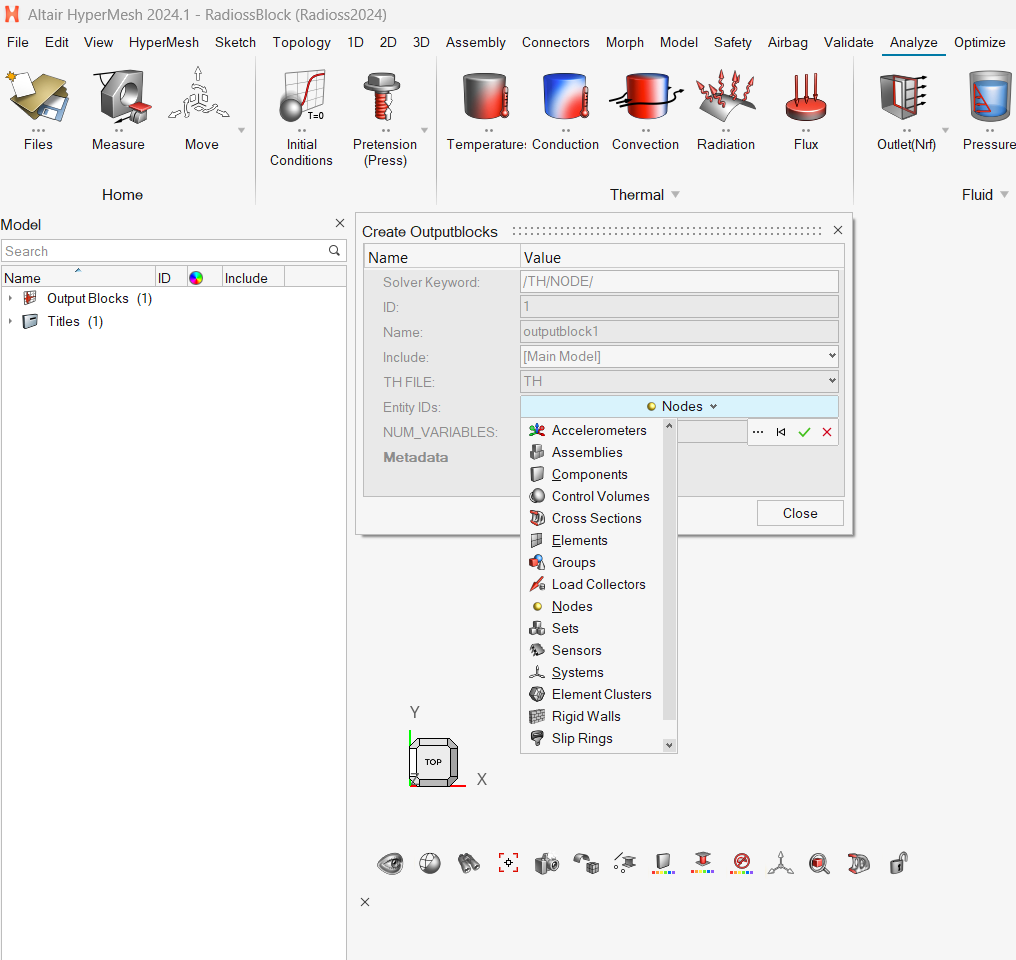Click the Flux tool icon
The image size is (1016, 960).
point(805,97)
